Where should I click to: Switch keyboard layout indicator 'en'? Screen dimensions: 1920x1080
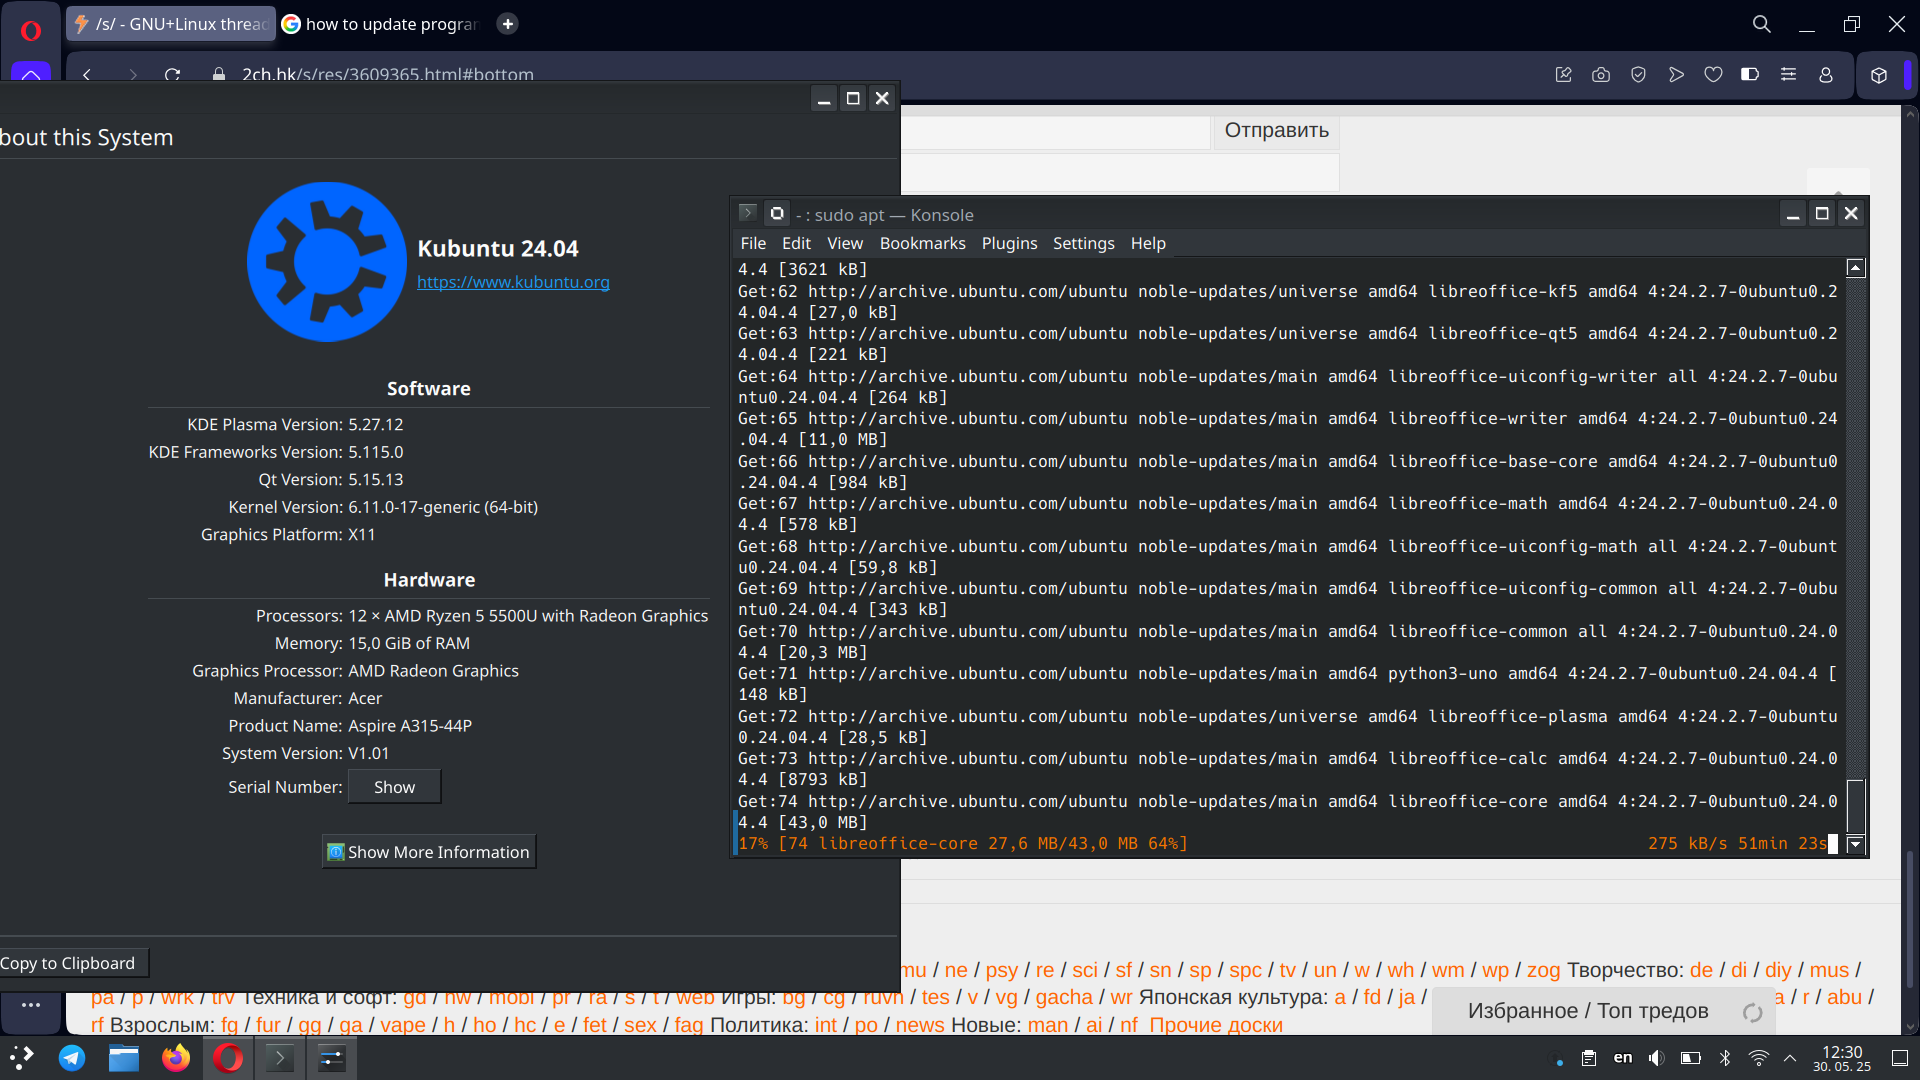point(1623,1058)
